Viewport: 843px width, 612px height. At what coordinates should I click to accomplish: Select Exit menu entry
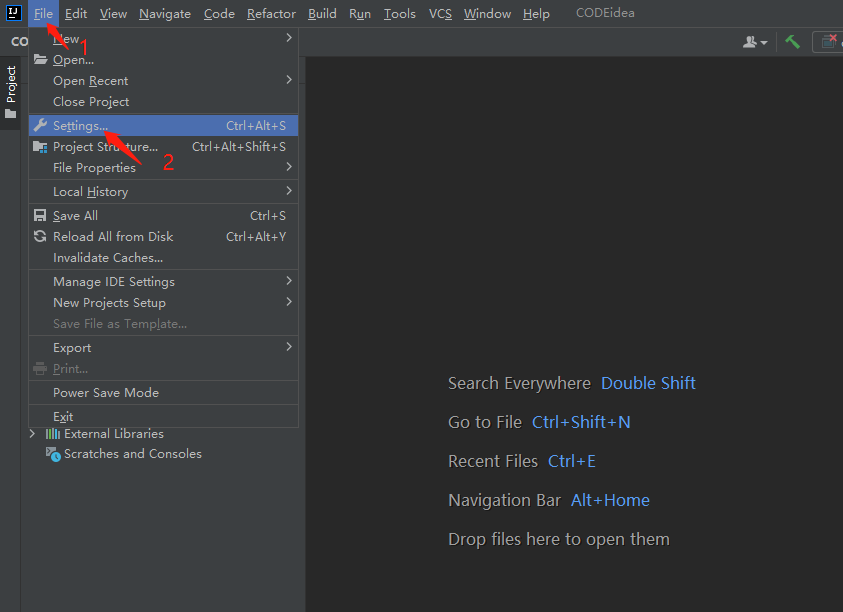[163, 416]
